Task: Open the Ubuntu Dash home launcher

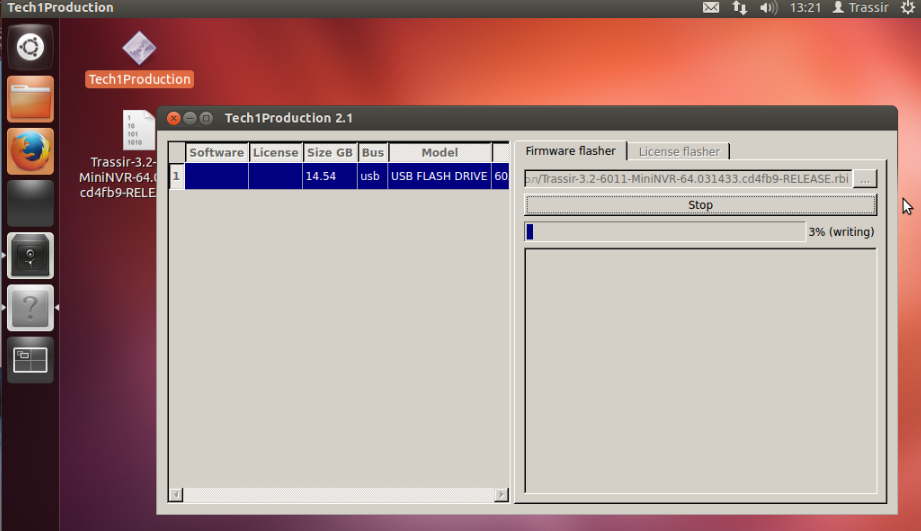Action: coord(30,47)
